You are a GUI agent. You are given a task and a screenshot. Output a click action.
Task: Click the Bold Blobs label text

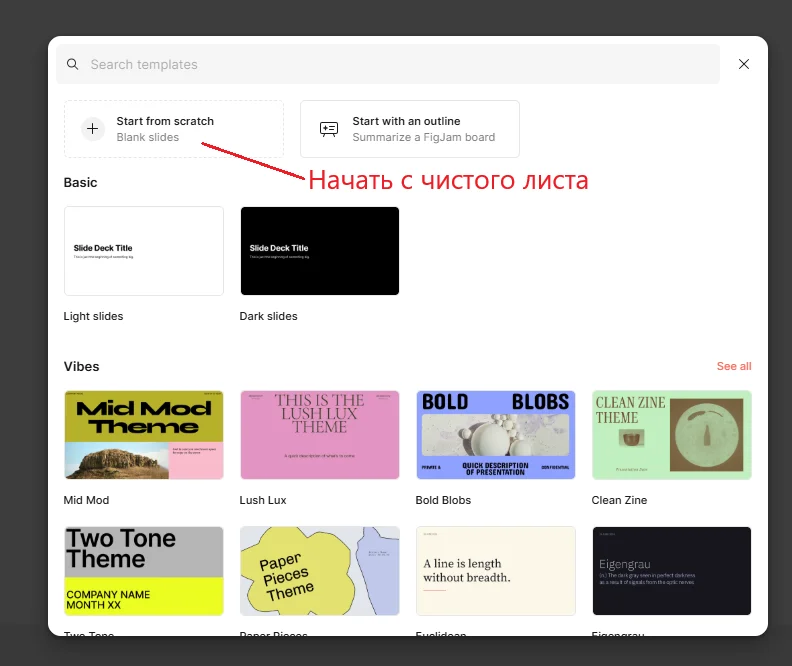[x=443, y=500]
